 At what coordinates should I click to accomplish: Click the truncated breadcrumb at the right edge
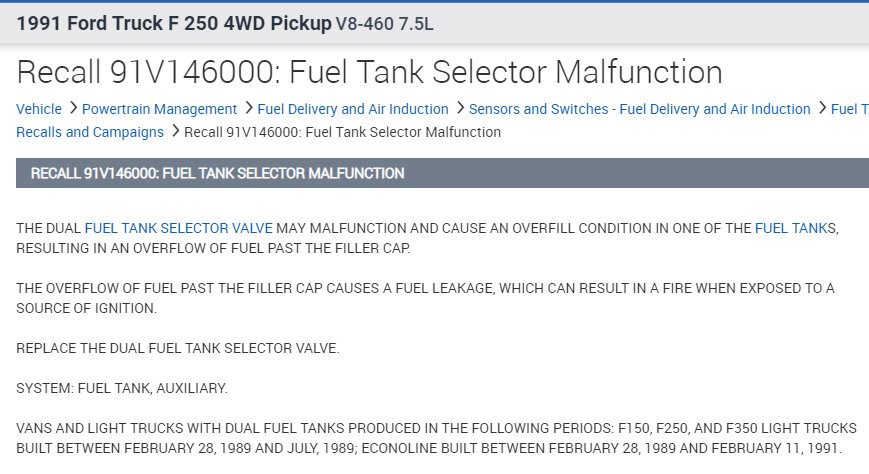849,109
